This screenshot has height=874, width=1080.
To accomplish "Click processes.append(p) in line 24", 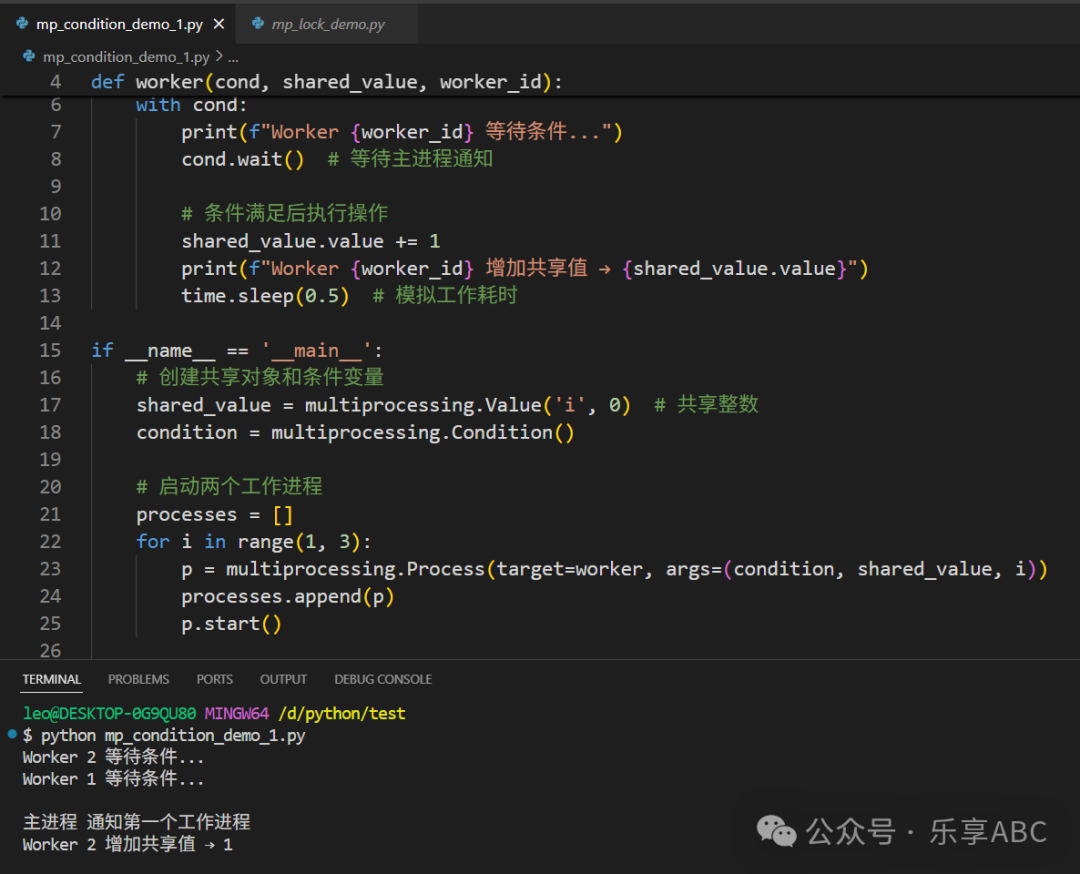I will click(x=287, y=596).
